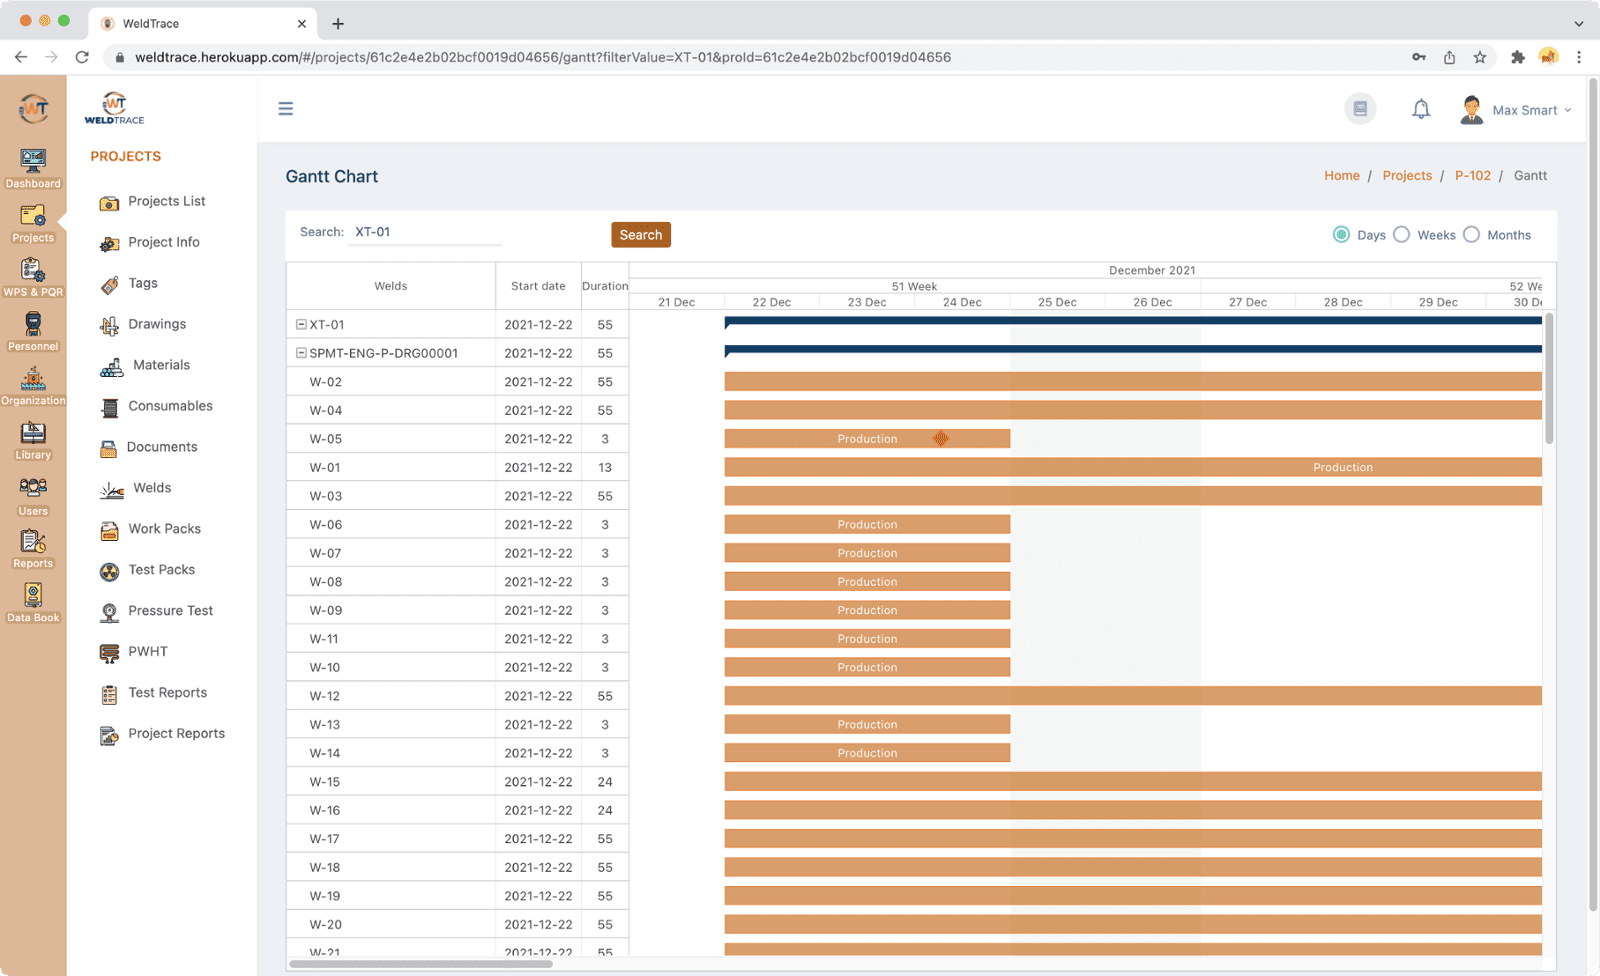Open the Reports section icon

pos(33,543)
